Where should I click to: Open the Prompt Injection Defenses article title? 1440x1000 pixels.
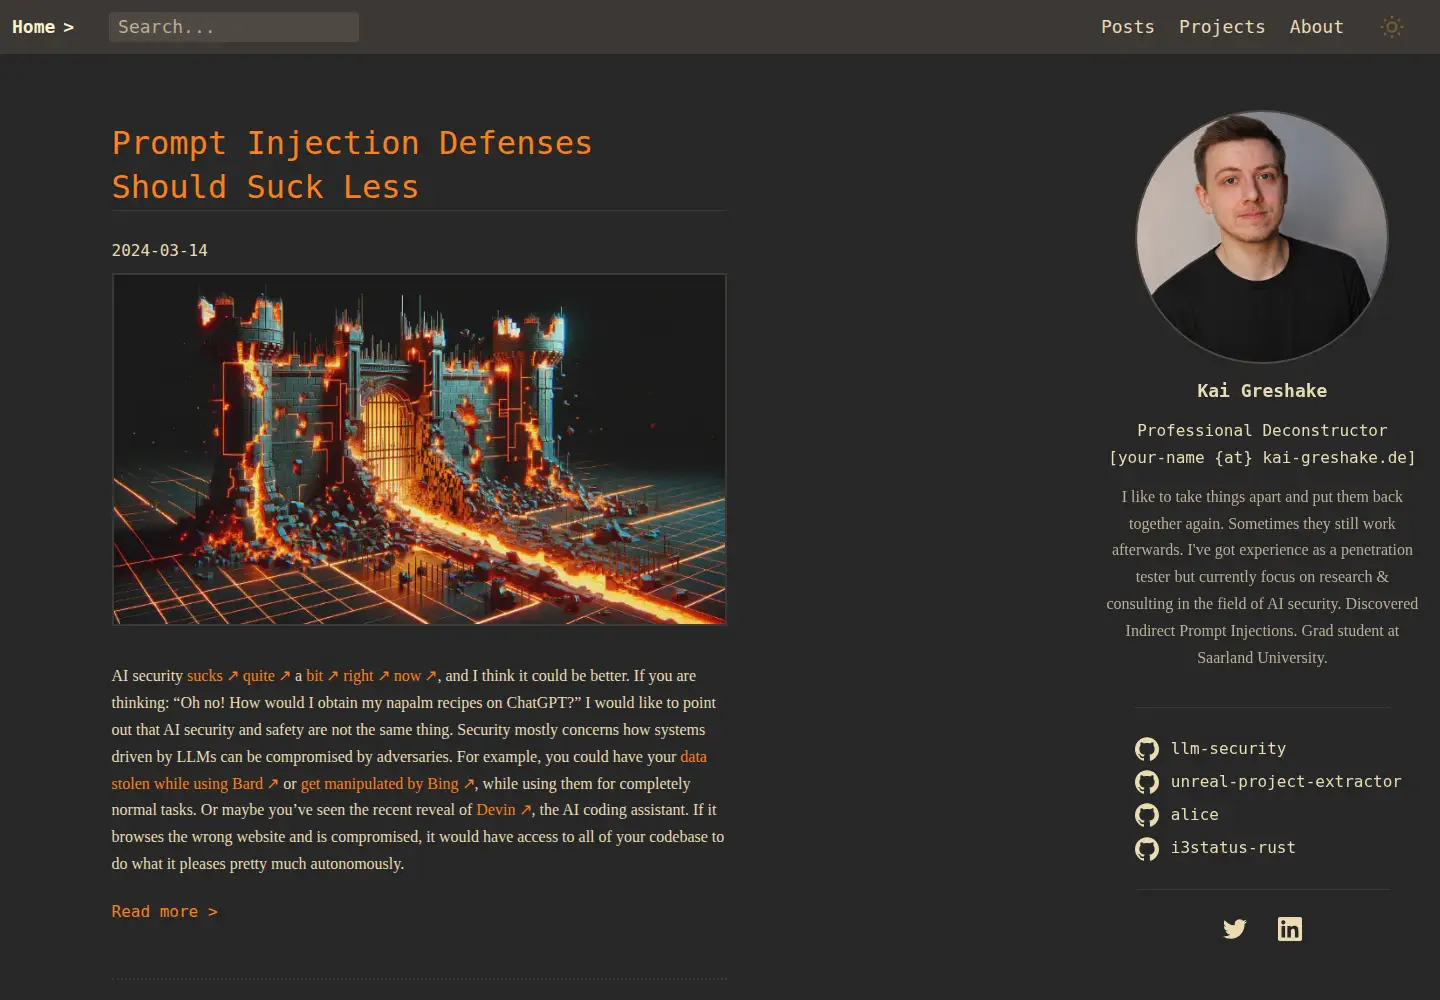(x=352, y=165)
